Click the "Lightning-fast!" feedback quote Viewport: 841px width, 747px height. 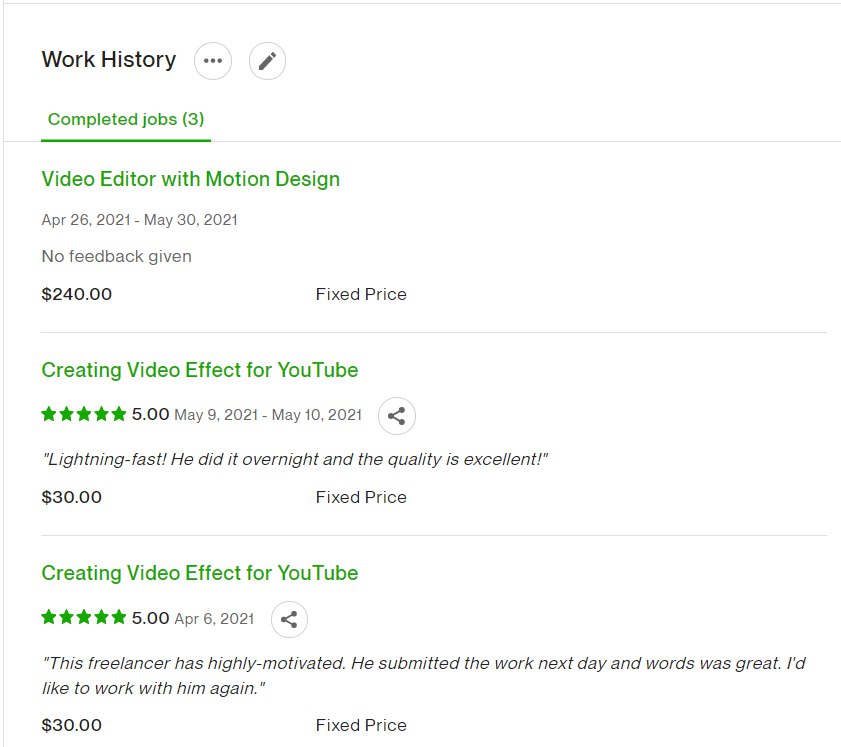point(295,460)
